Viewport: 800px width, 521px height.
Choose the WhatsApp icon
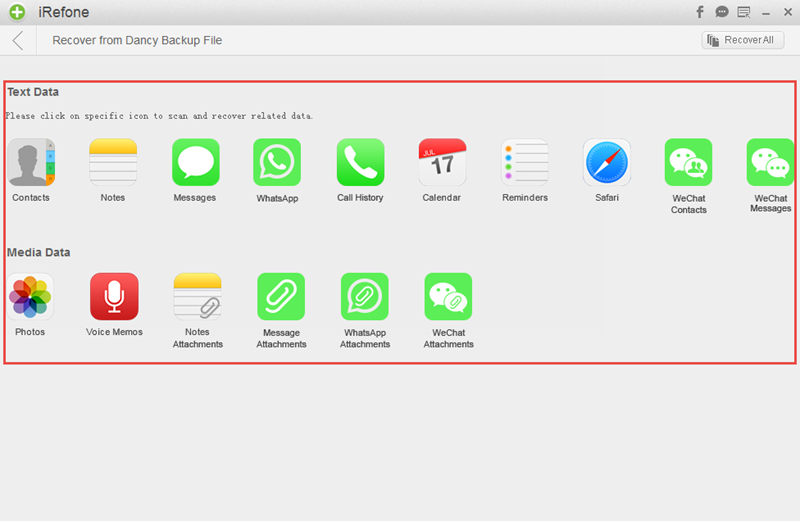tap(277, 162)
